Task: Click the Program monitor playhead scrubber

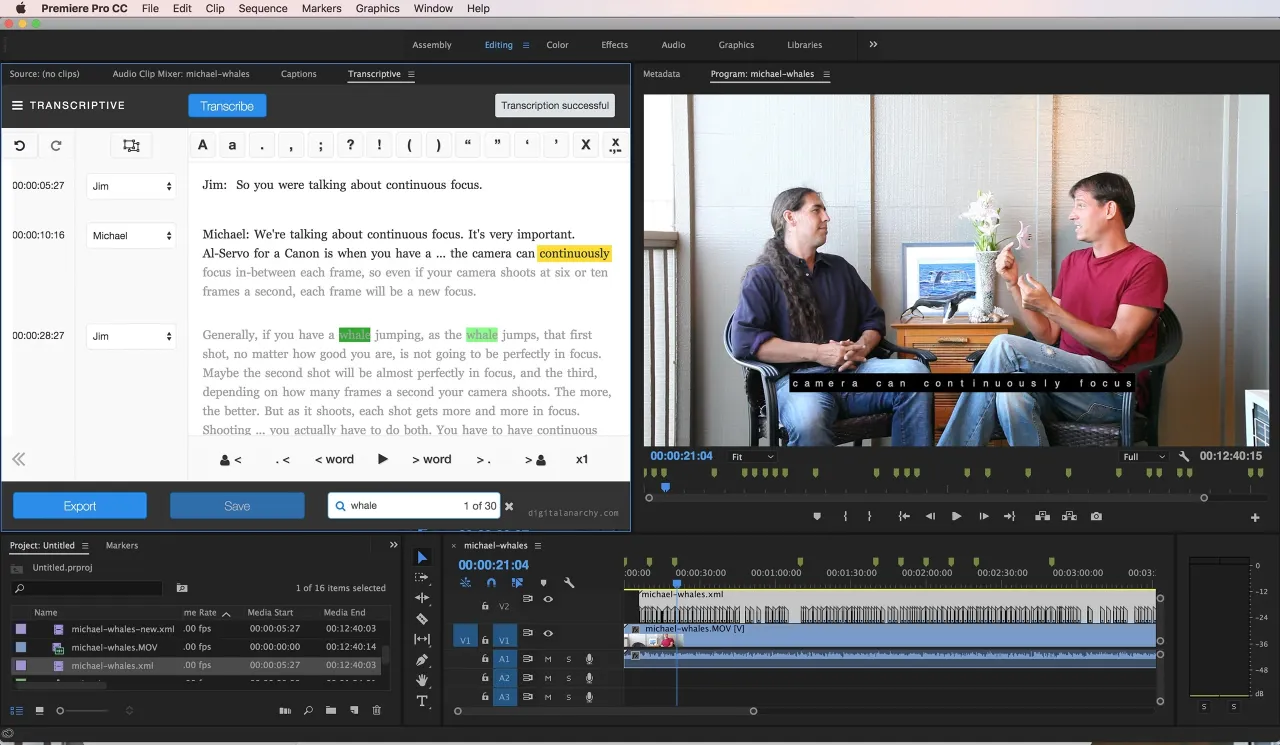Action: [665, 487]
